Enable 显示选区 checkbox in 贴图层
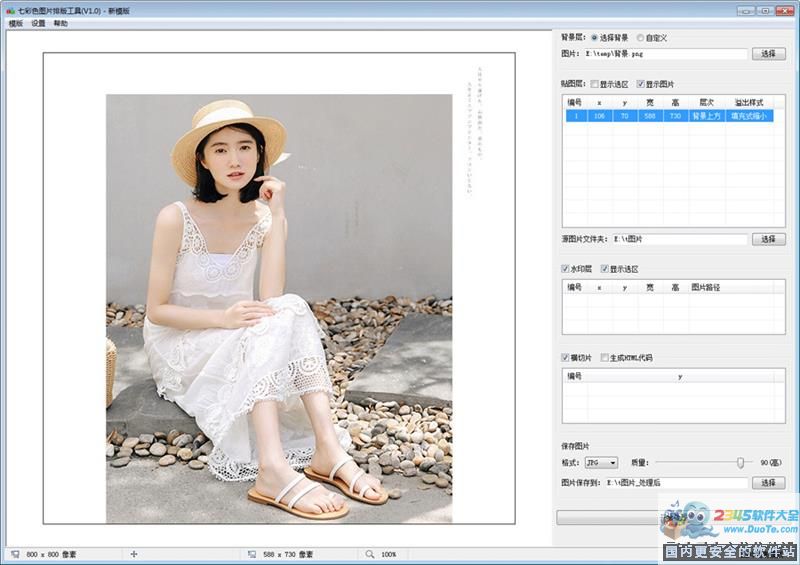The width and height of the screenshot is (800, 565). 594,84
